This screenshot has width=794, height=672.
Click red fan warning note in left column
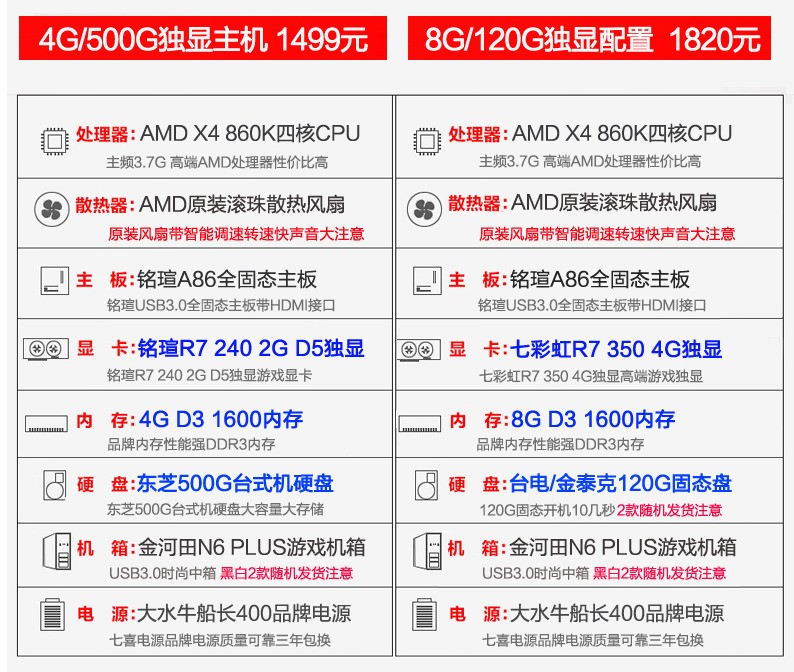click(236, 233)
